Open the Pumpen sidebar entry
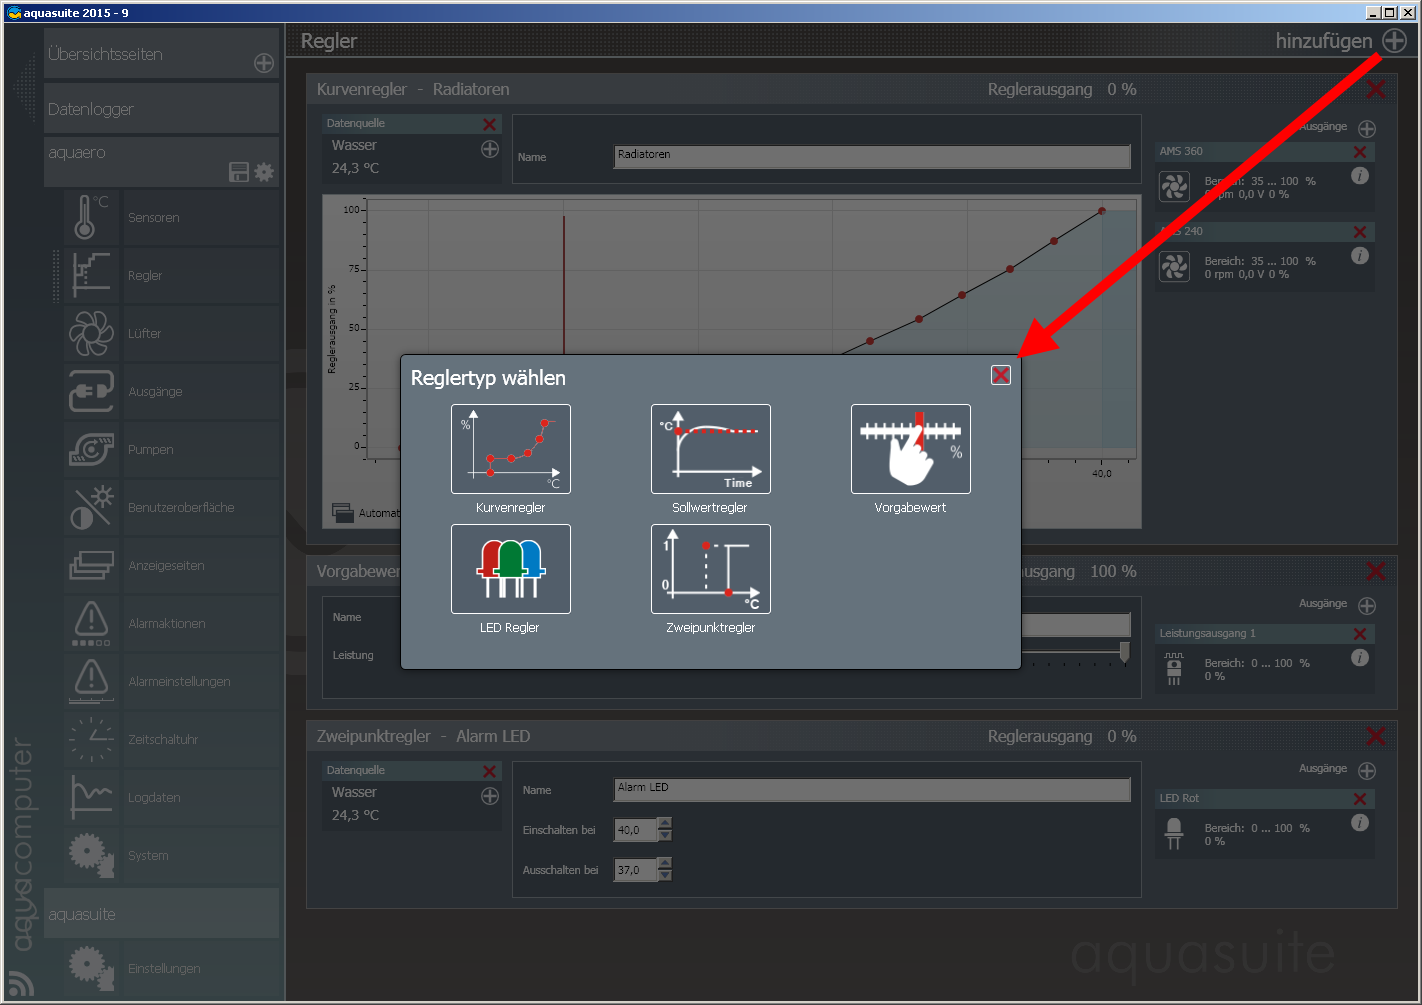This screenshot has height=1005, width=1422. pyautogui.click(x=150, y=450)
